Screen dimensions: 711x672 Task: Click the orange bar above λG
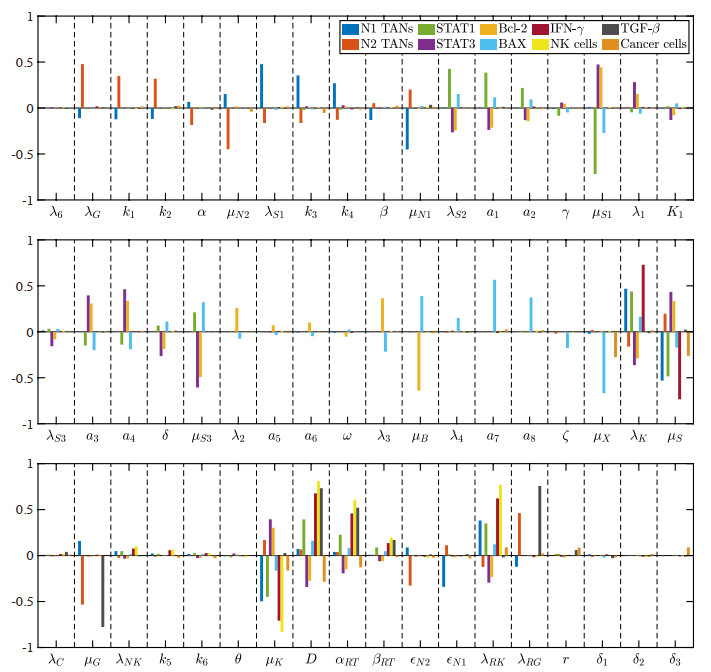coord(82,86)
